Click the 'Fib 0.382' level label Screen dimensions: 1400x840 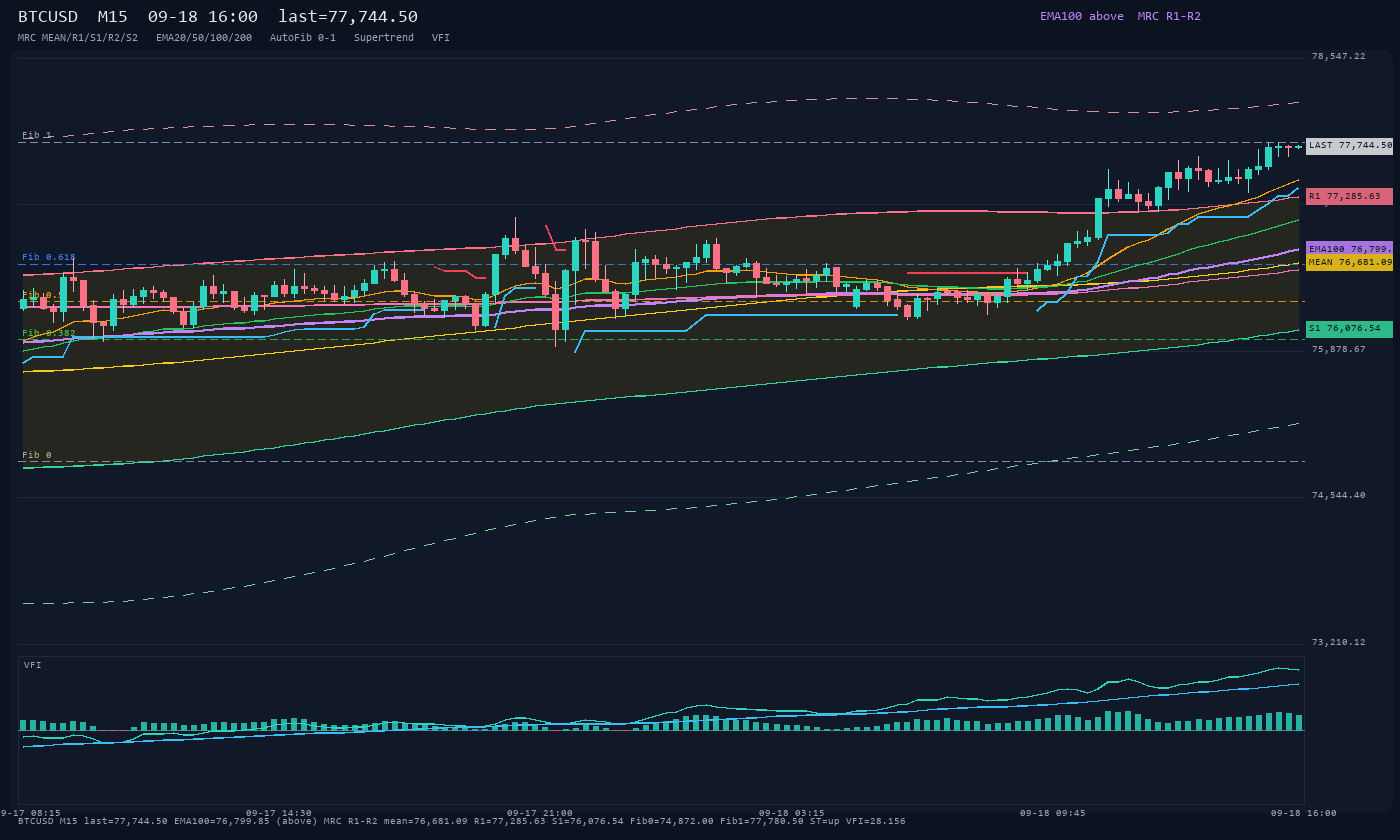click(x=49, y=333)
